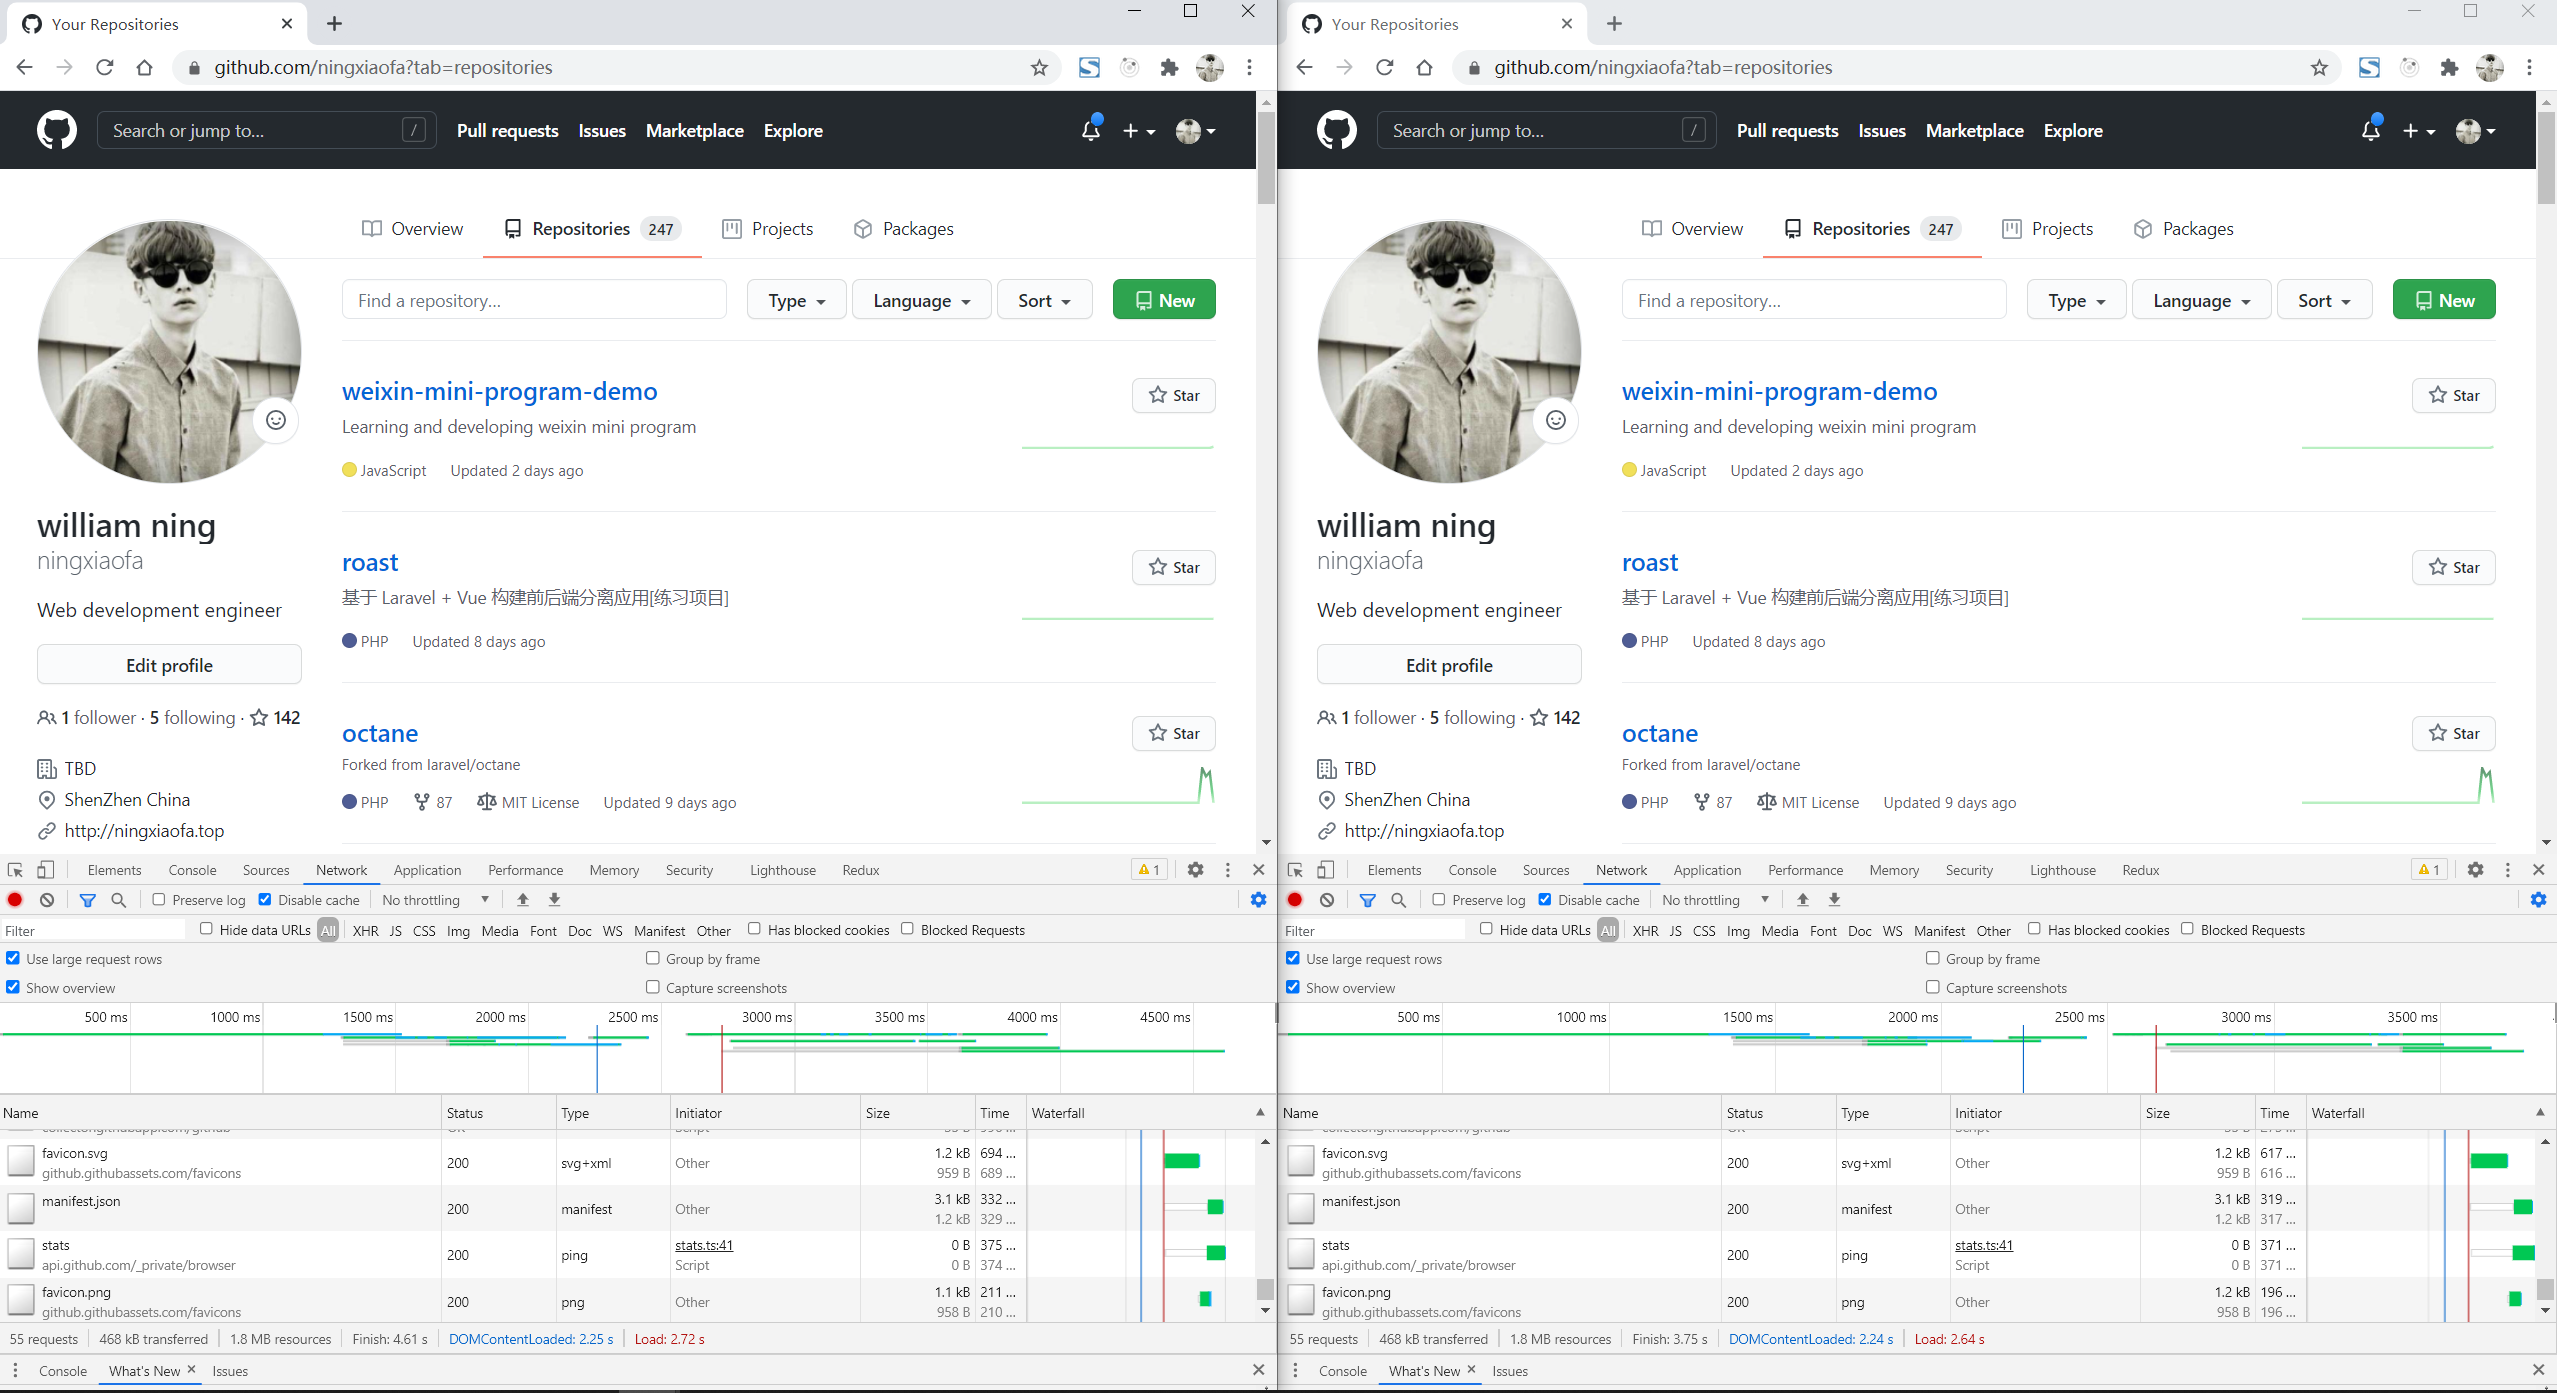
Task: Uncheck Disable cache in left DevTools
Action: coord(265,900)
